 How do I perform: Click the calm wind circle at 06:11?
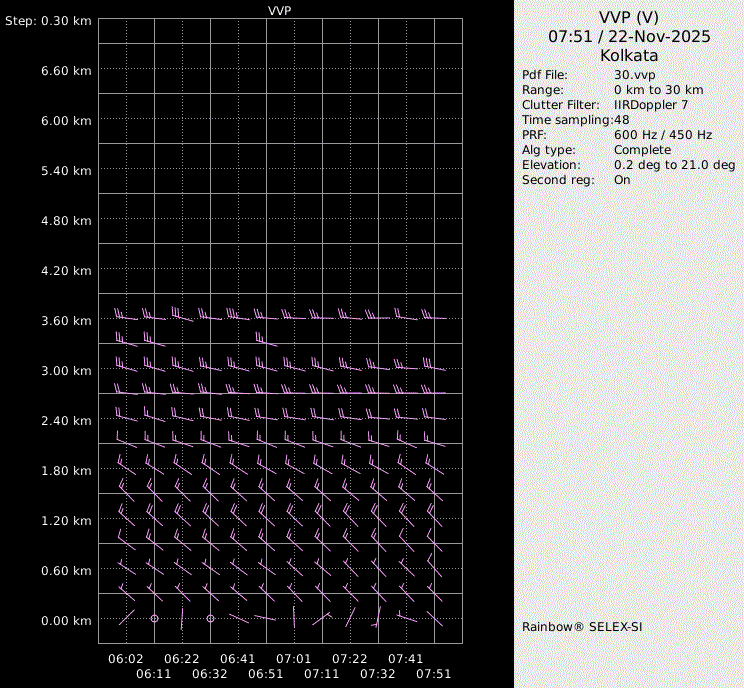pos(154,619)
